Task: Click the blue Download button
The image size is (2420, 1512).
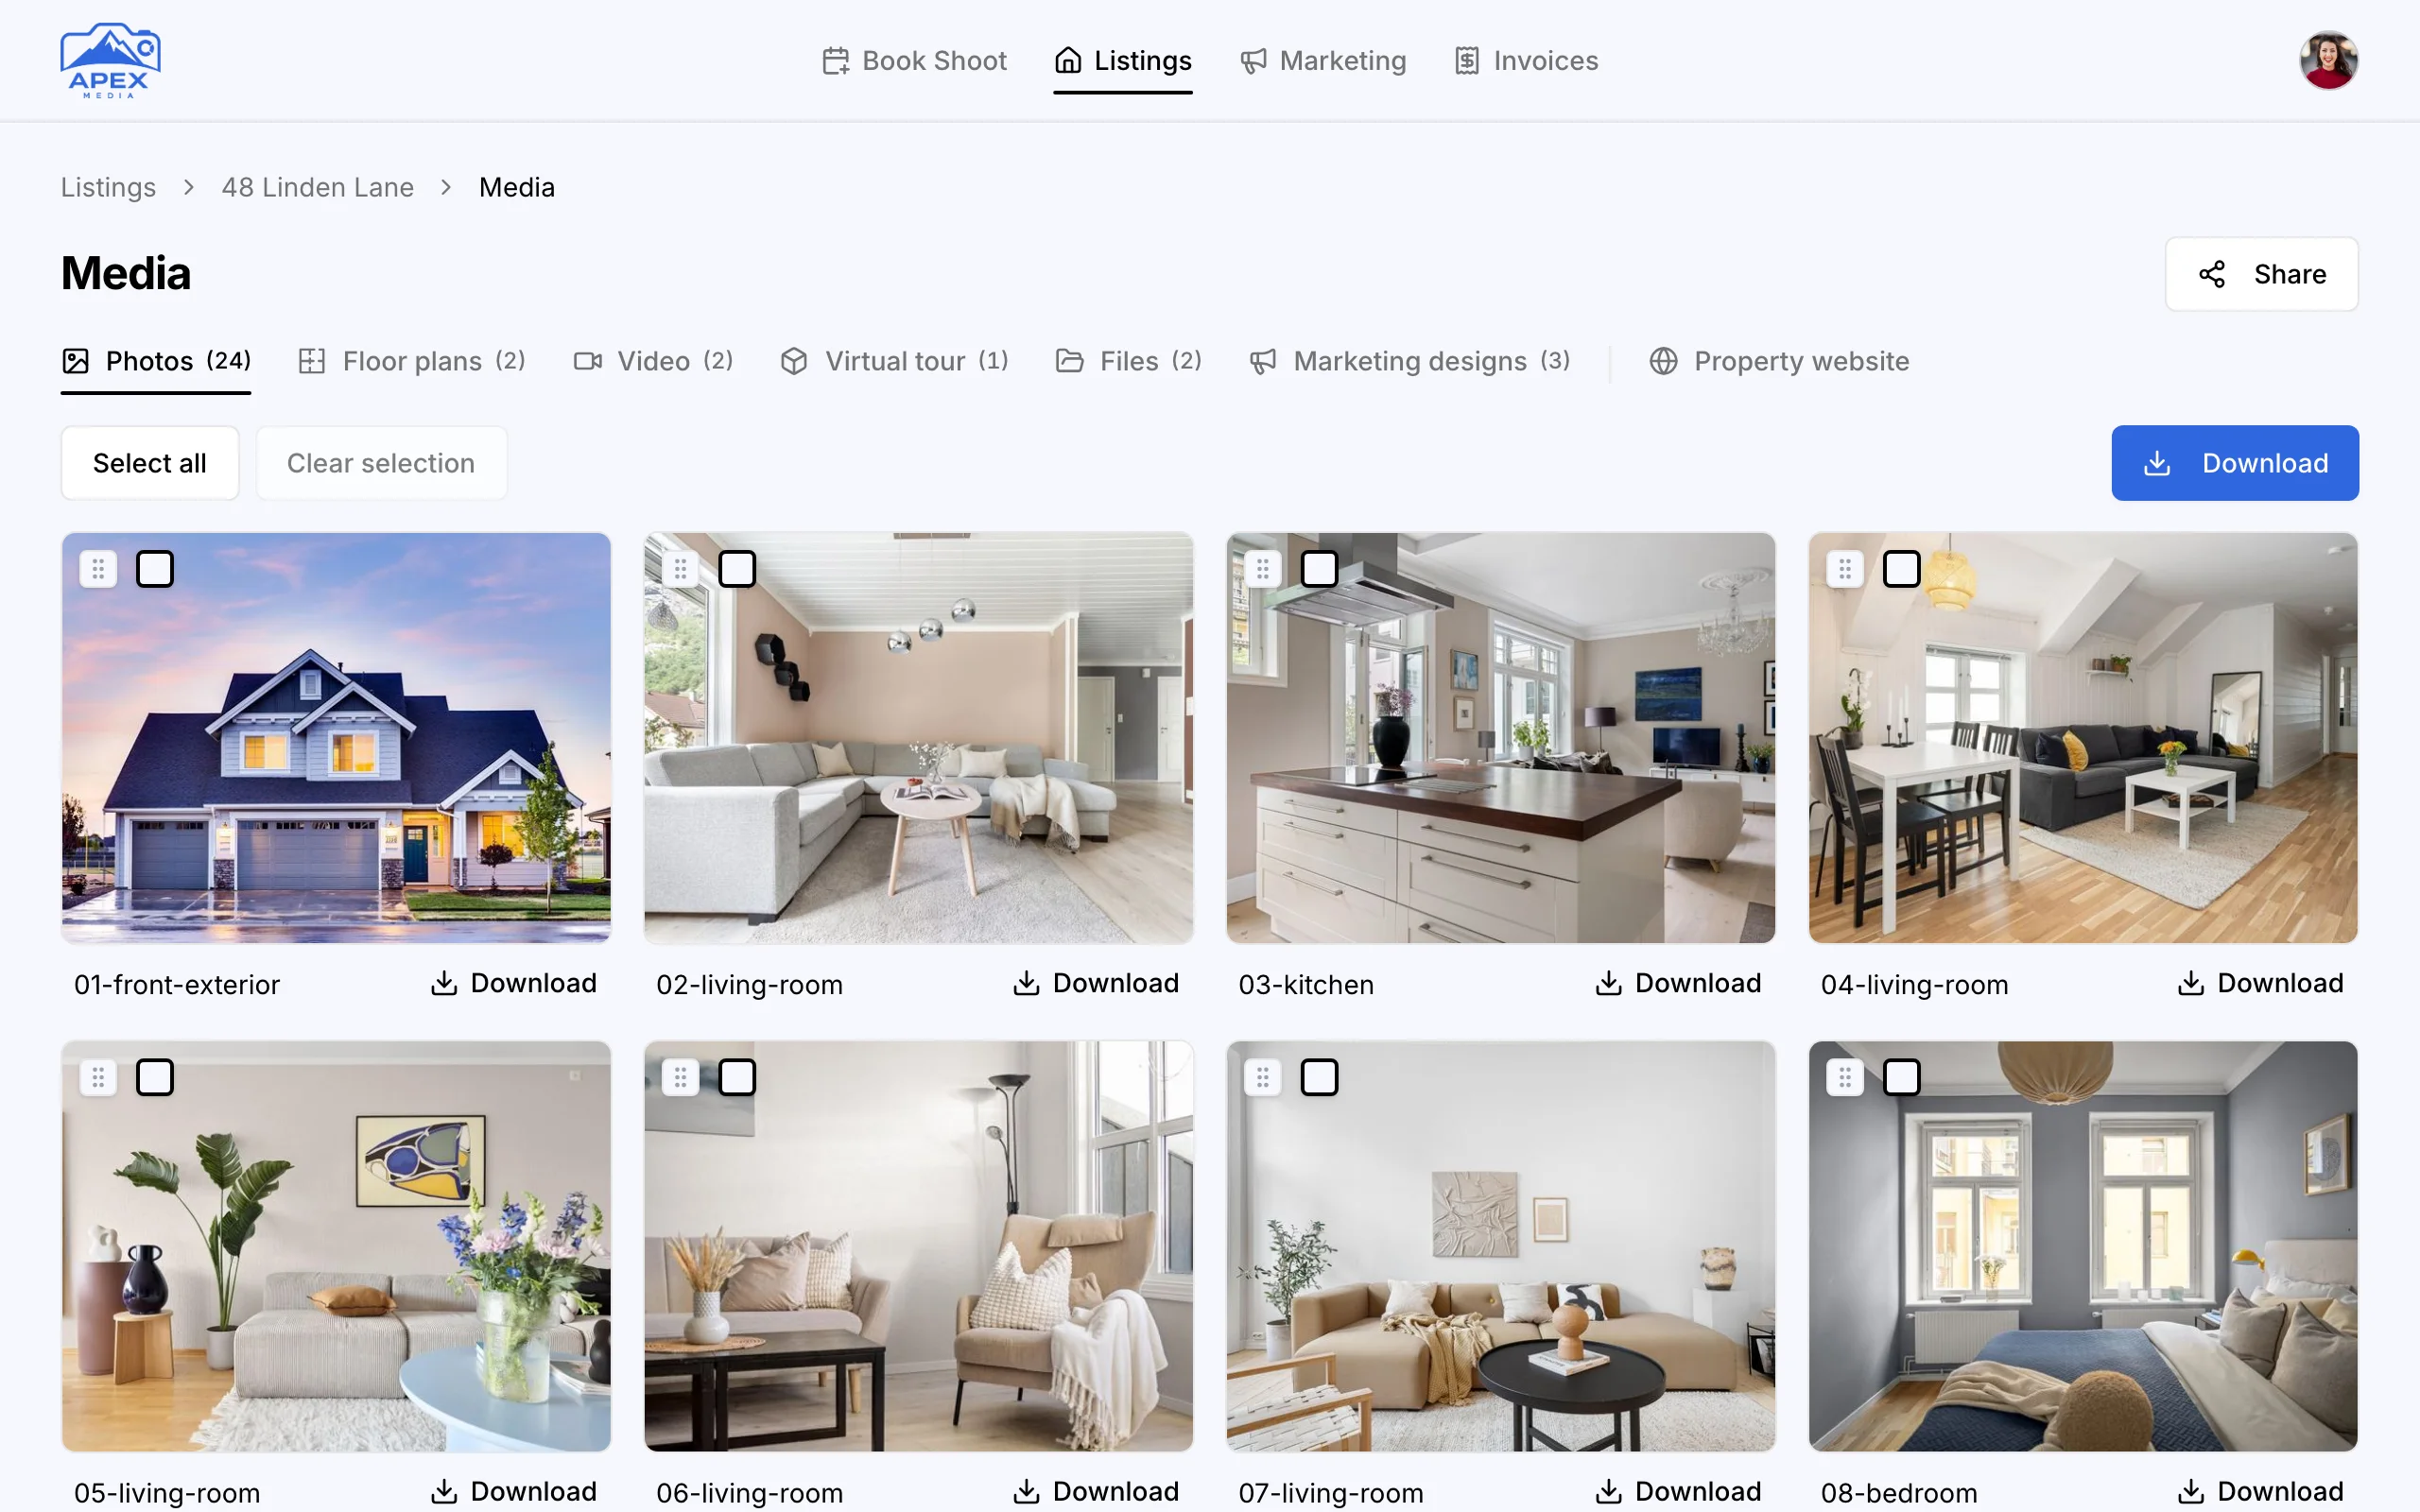Action: click(x=2235, y=463)
